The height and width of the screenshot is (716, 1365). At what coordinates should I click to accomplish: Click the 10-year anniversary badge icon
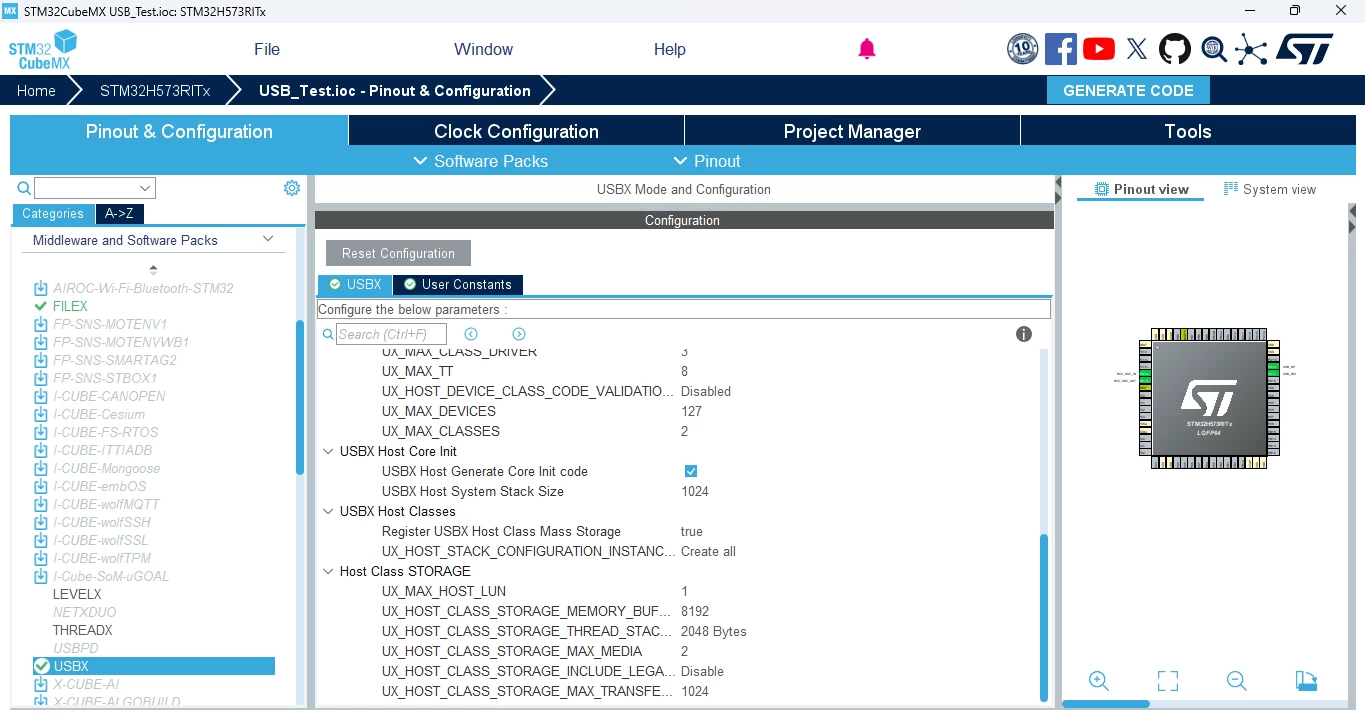1022,49
